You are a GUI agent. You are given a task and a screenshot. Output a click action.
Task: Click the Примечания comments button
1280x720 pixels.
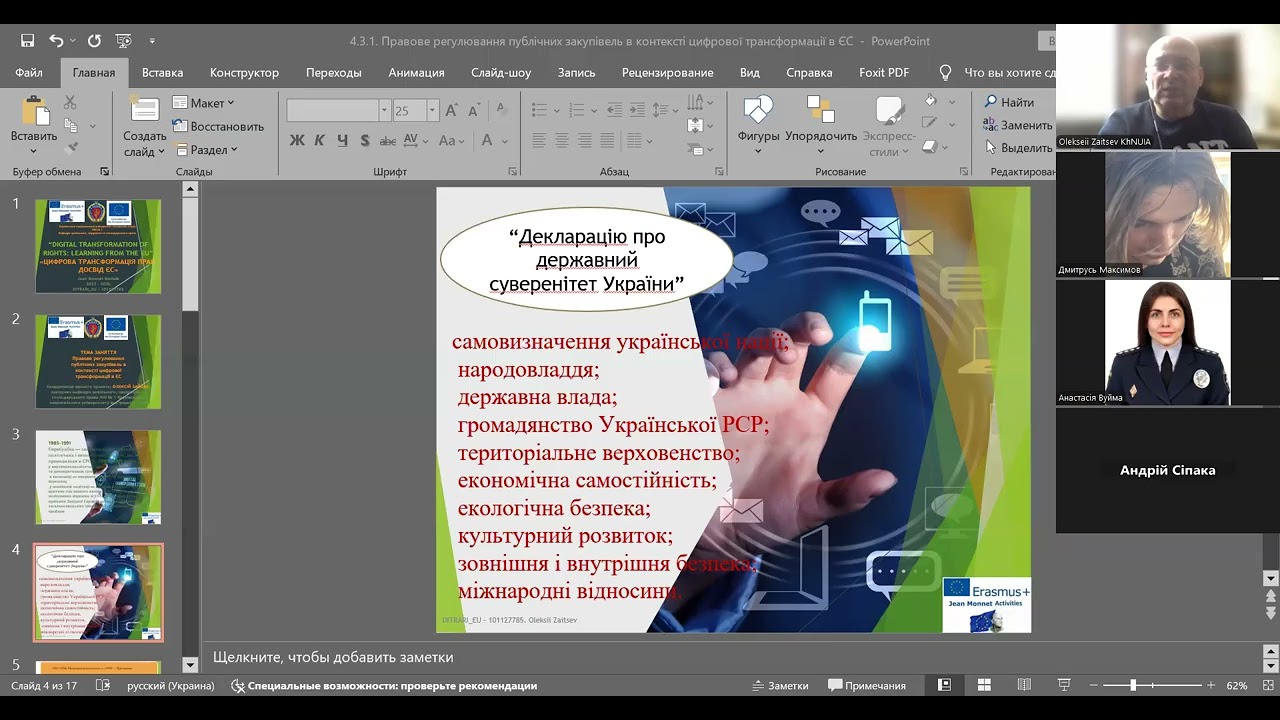866,685
